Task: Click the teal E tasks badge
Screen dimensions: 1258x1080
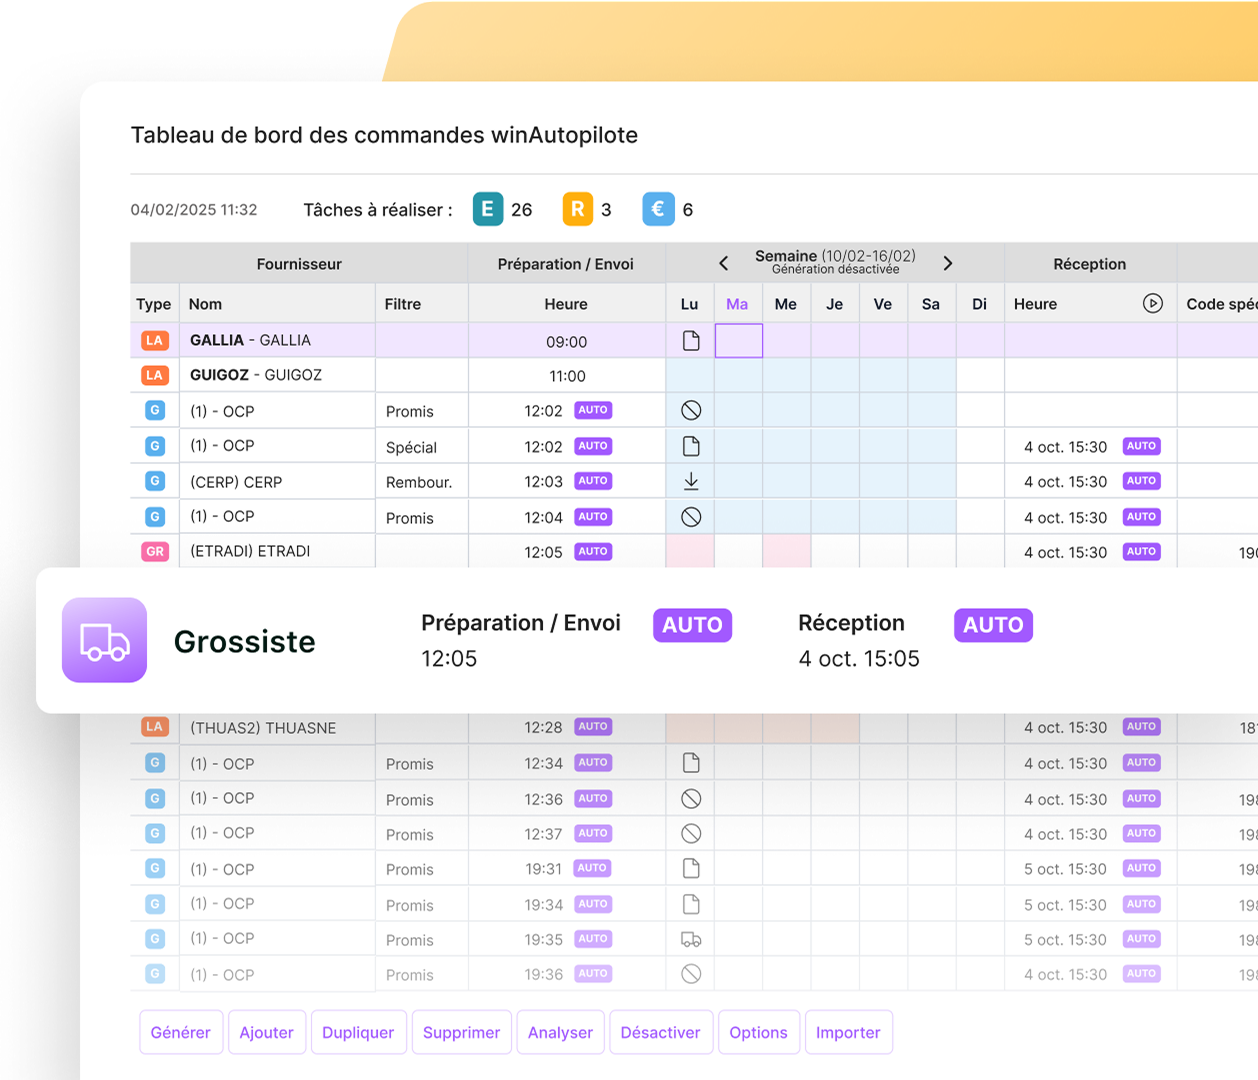Action: [487, 209]
